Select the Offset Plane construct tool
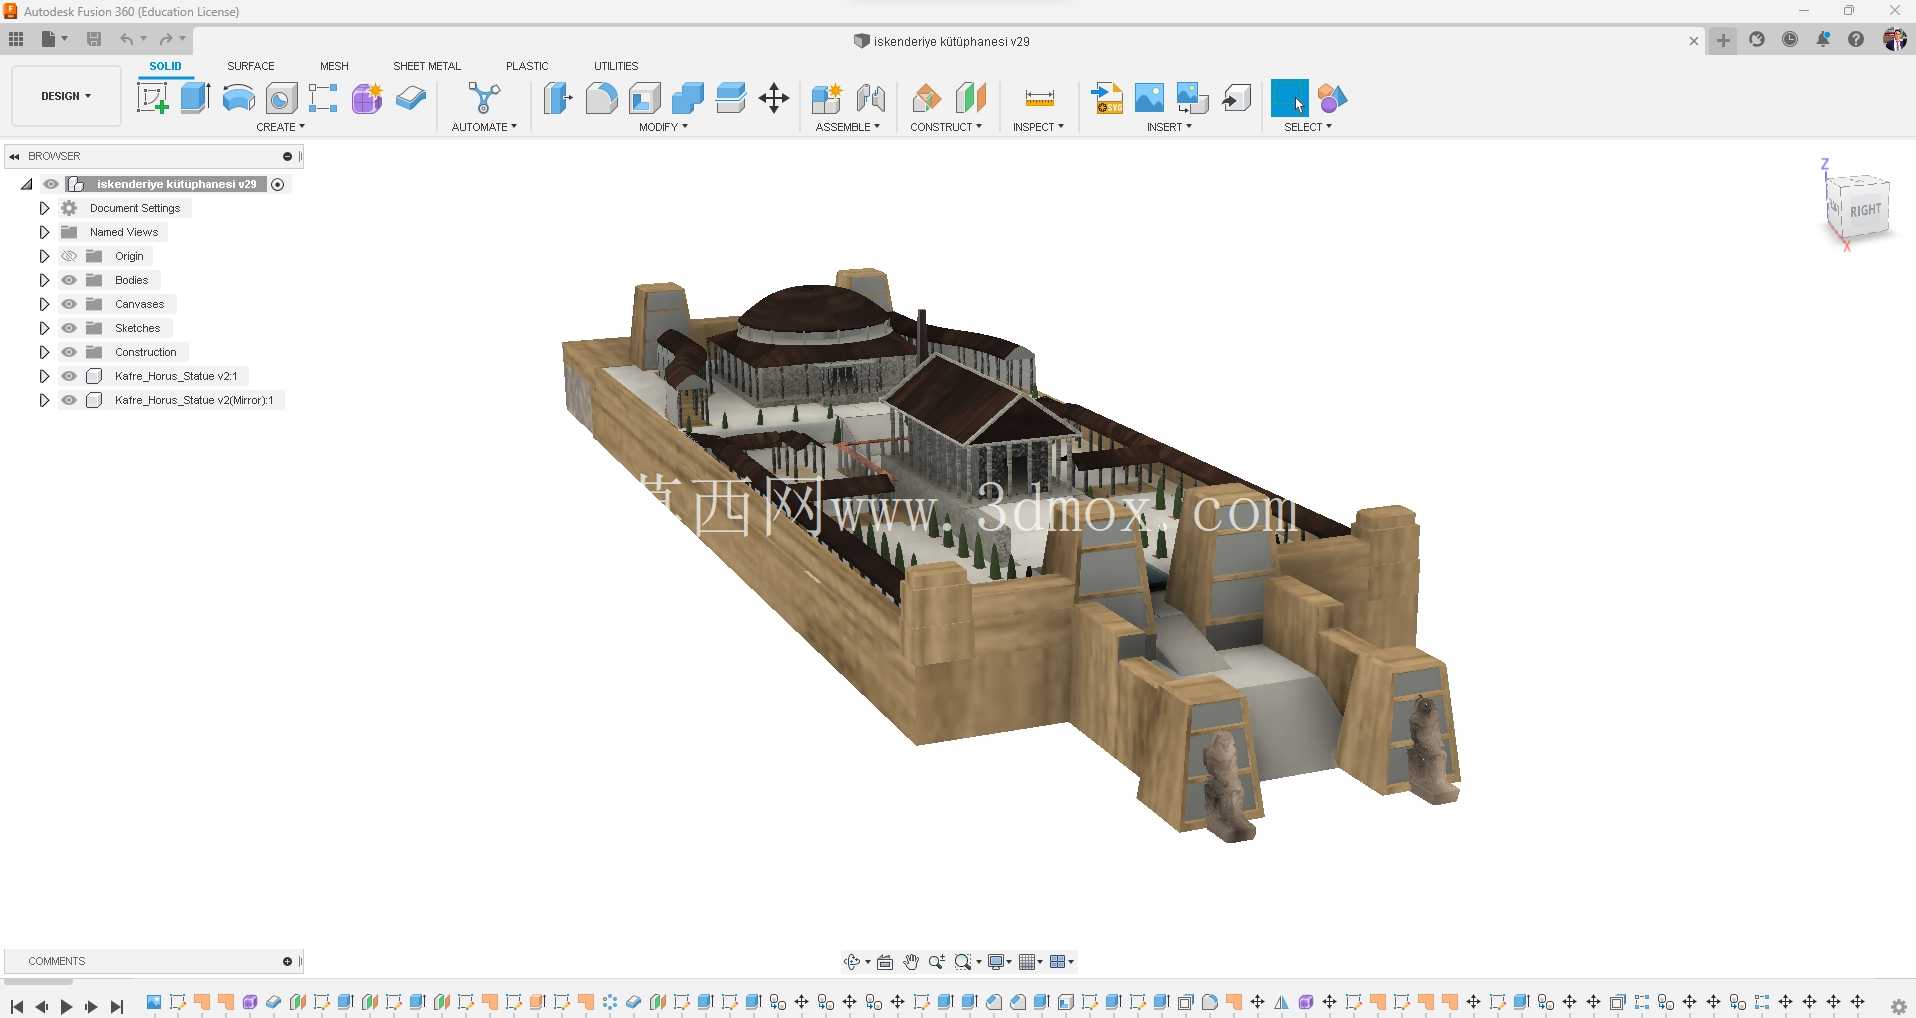Image resolution: width=1916 pixels, height=1018 pixels. (927, 98)
